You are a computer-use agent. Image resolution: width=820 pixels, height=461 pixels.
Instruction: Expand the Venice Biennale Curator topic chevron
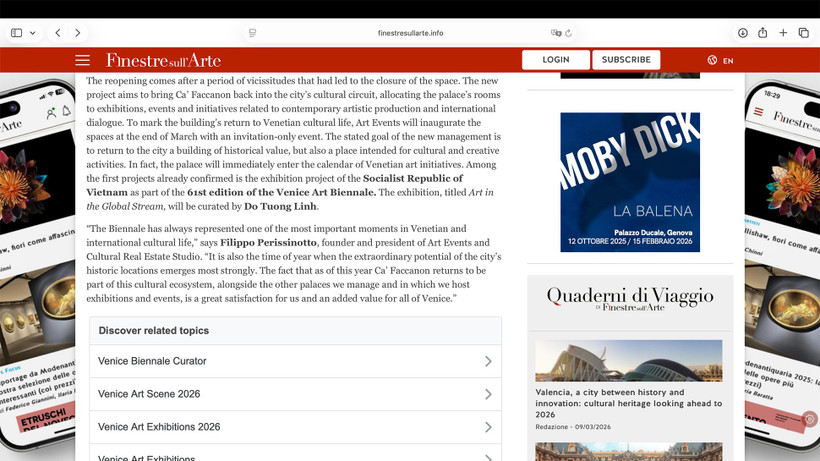tap(488, 361)
